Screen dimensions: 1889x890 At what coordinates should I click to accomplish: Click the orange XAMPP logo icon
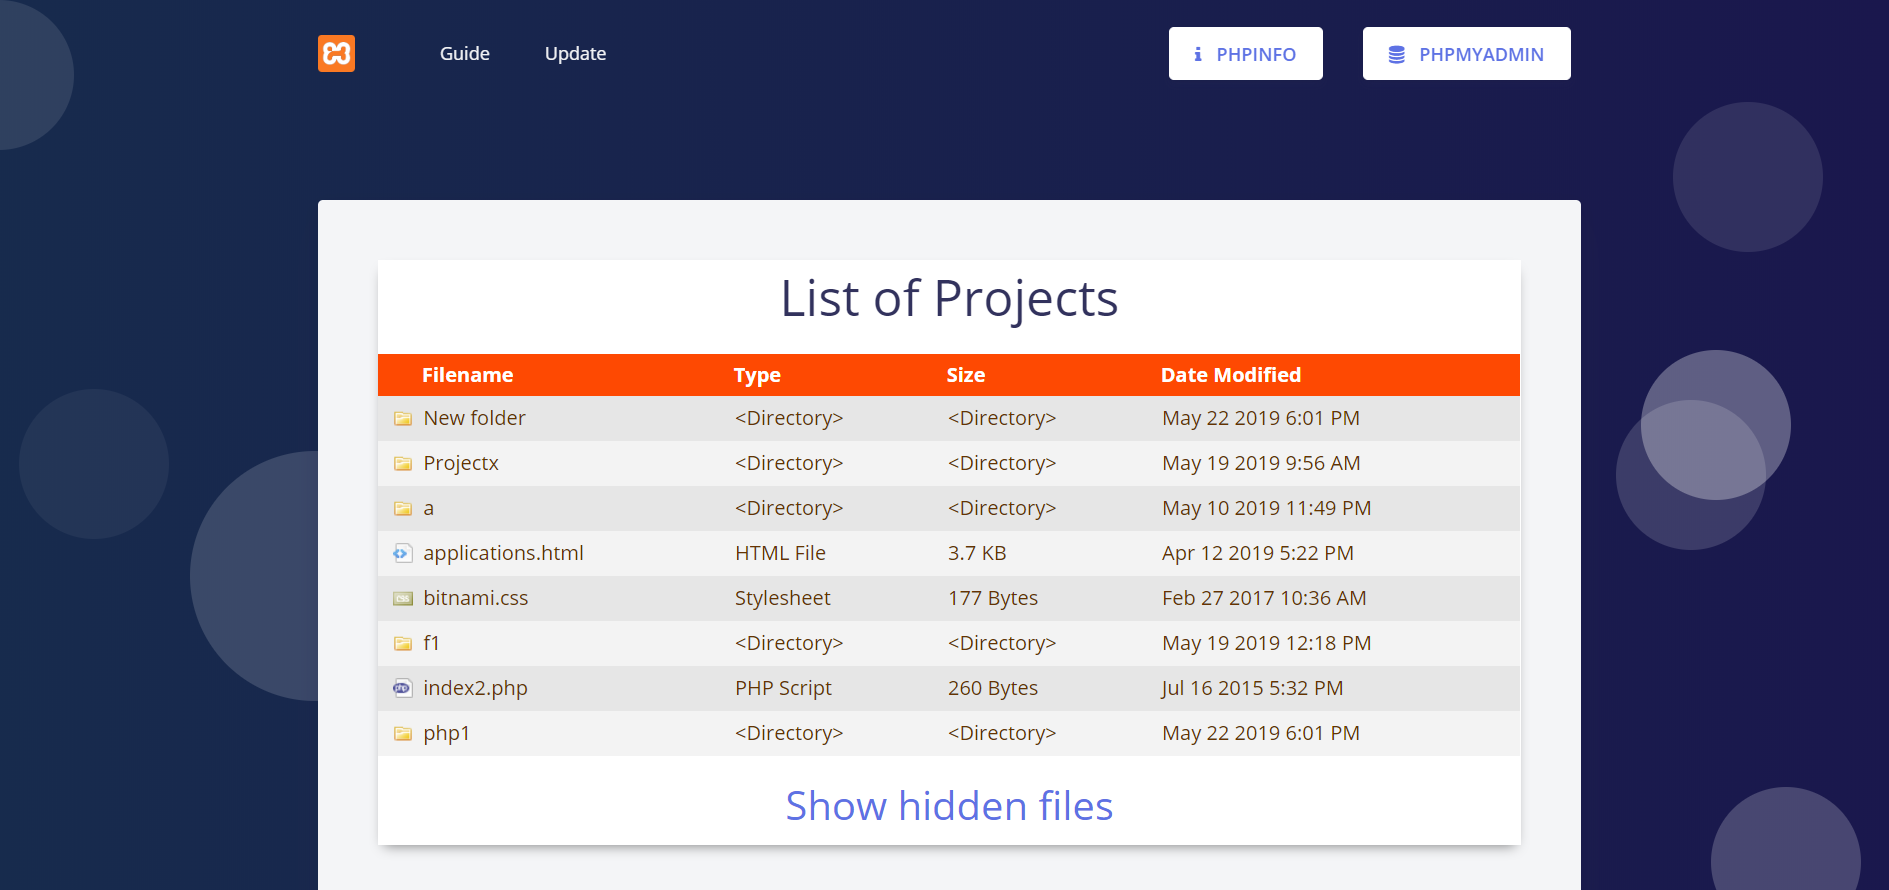coord(336,53)
